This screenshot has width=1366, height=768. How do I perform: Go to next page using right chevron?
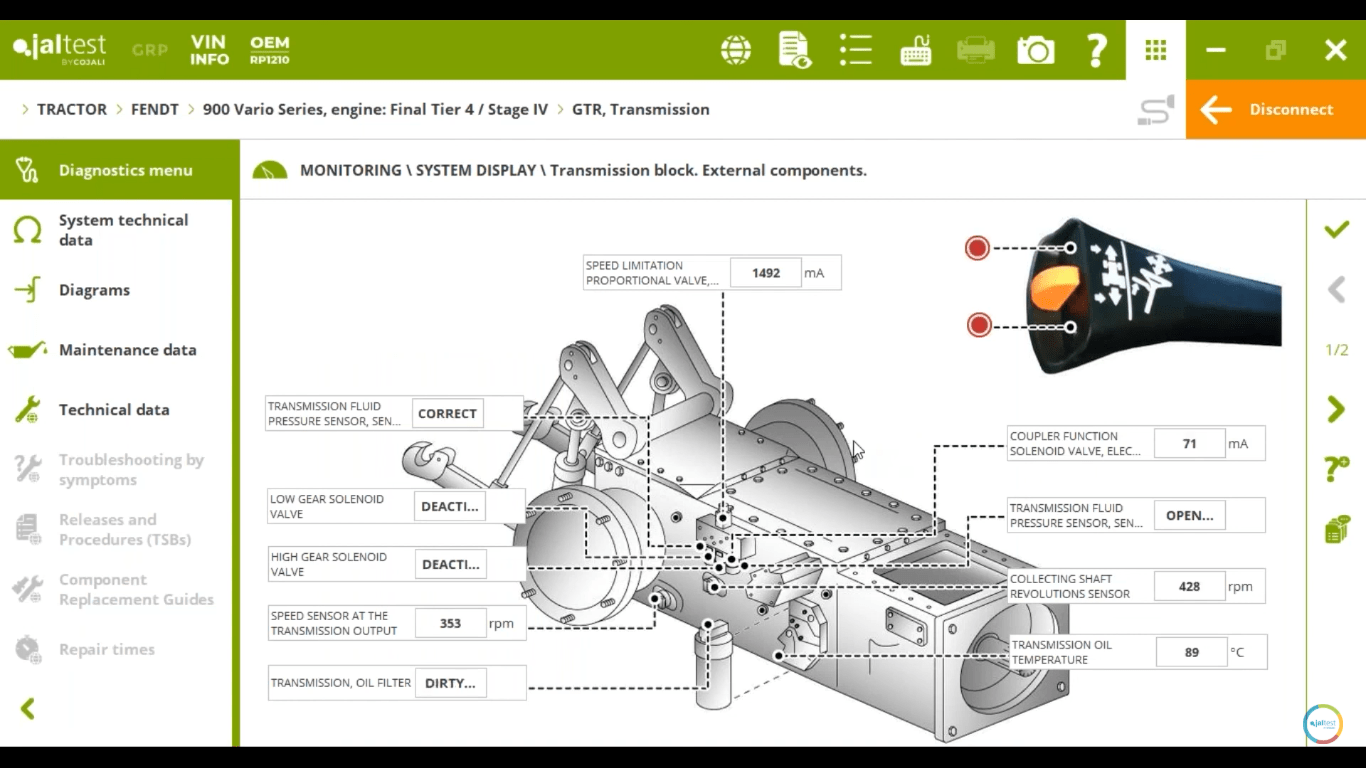pyautogui.click(x=1336, y=409)
